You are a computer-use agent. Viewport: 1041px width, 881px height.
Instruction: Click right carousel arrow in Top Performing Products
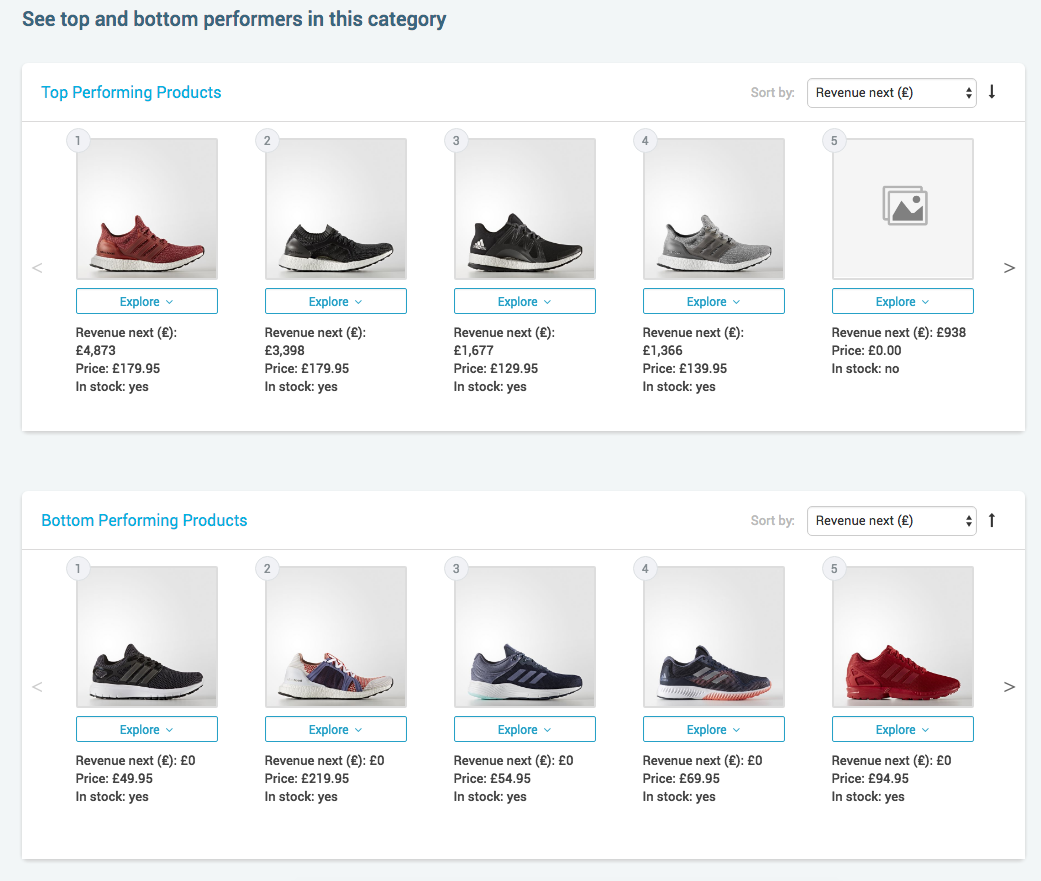(1009, 268)
